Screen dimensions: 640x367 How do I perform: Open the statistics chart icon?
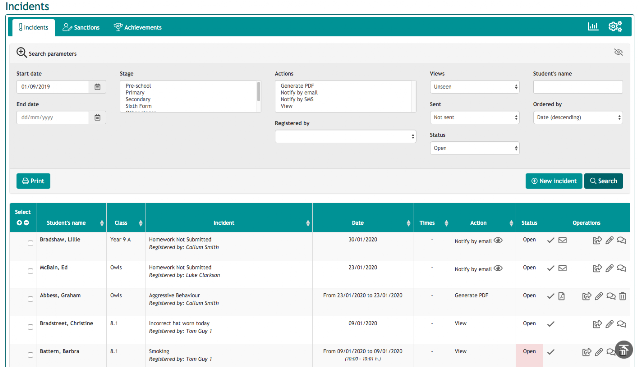point(593,27)
